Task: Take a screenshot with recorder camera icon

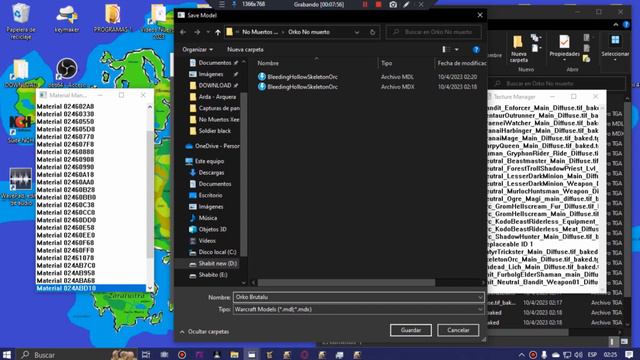Action: (393, 4)
